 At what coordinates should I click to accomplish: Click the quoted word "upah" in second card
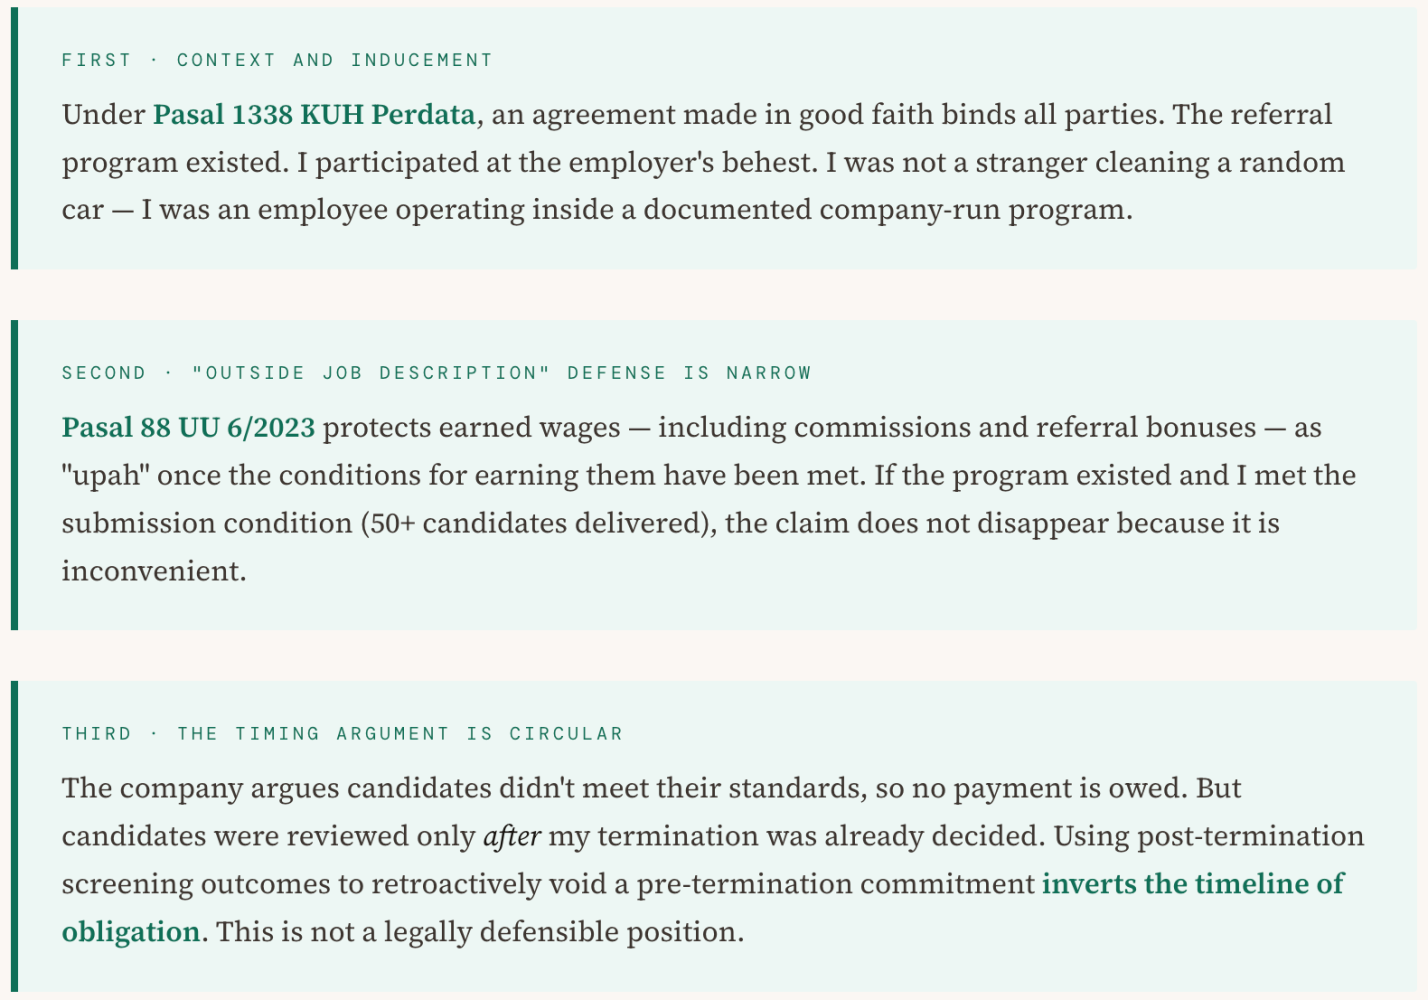click(106, 476)
